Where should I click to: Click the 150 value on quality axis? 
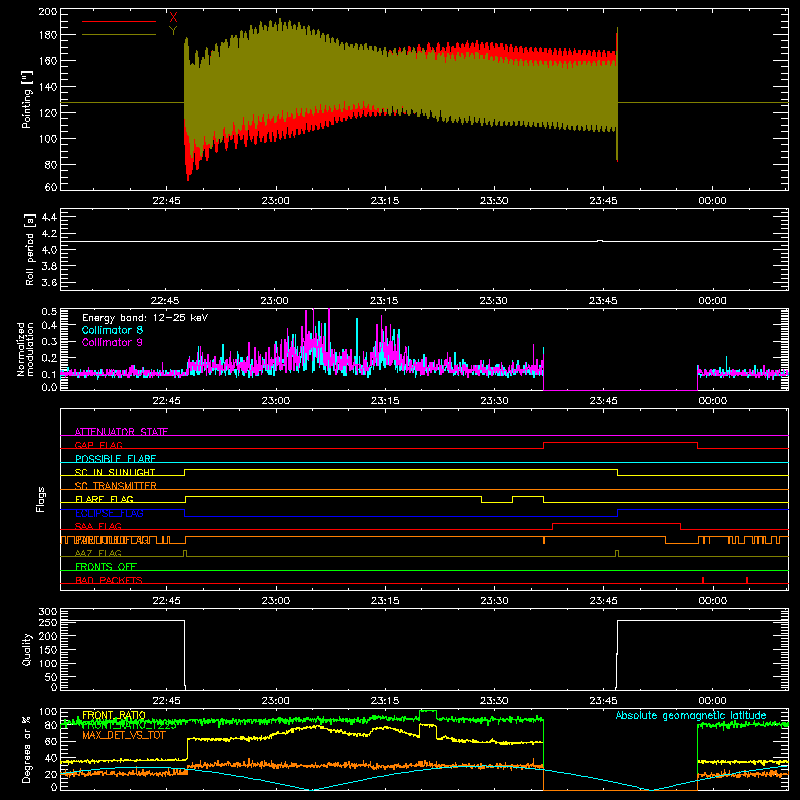click(x=48, y=650)
